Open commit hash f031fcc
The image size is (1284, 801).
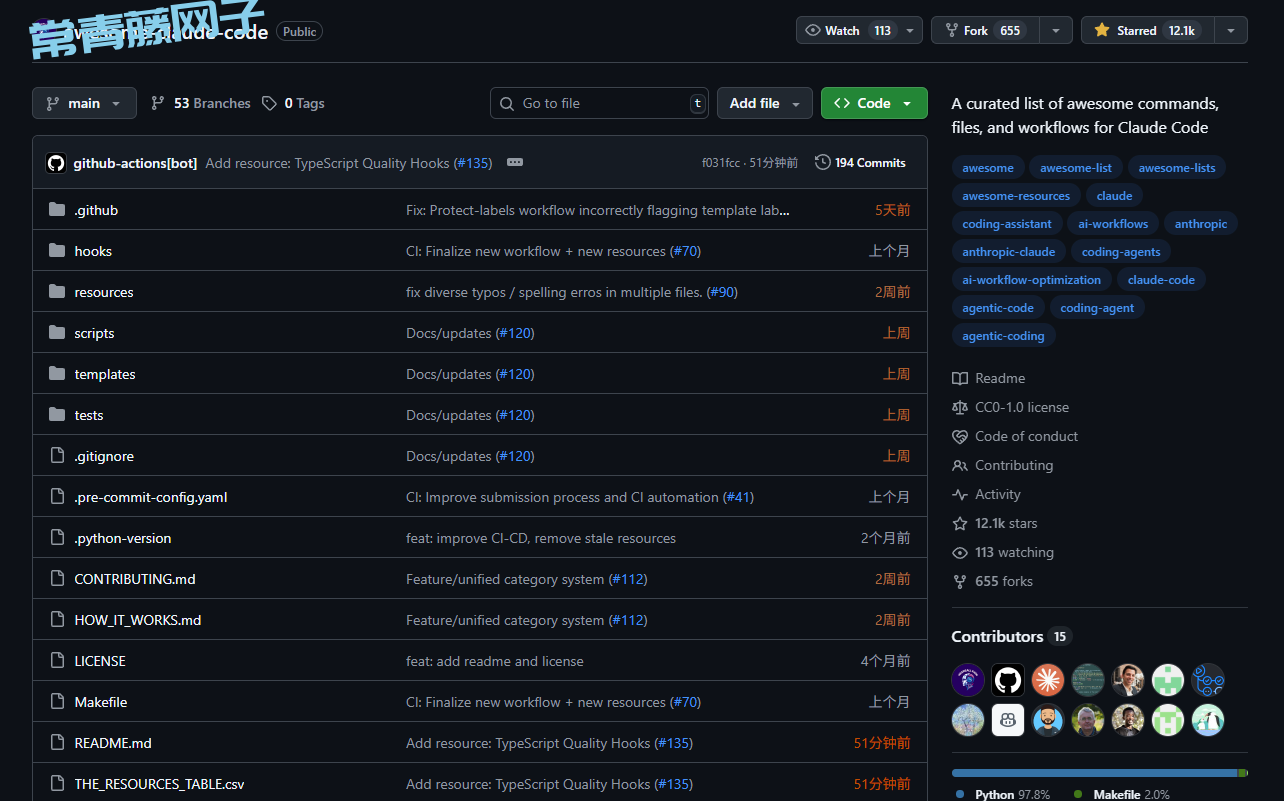click(x=720, y=163)
